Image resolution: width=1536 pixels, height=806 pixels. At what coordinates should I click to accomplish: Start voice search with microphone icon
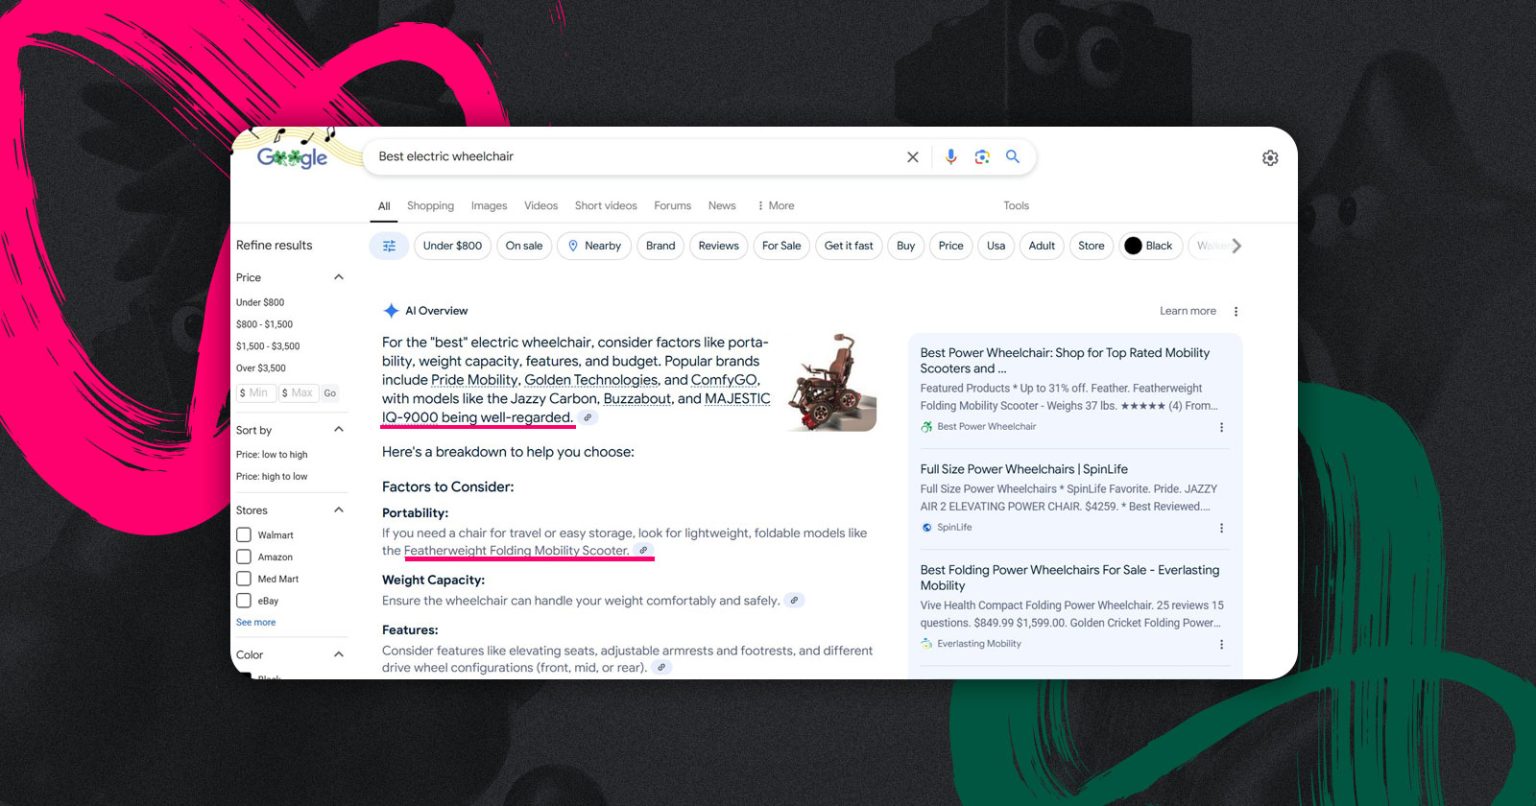950,157
